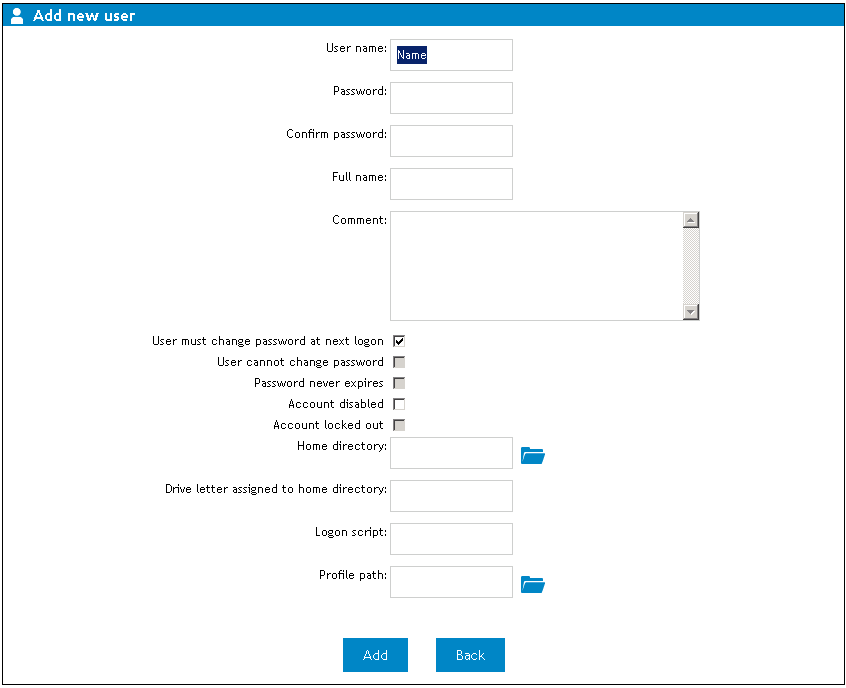Focus the Home directory input field
846x688 pixels.
pos(451,453)
